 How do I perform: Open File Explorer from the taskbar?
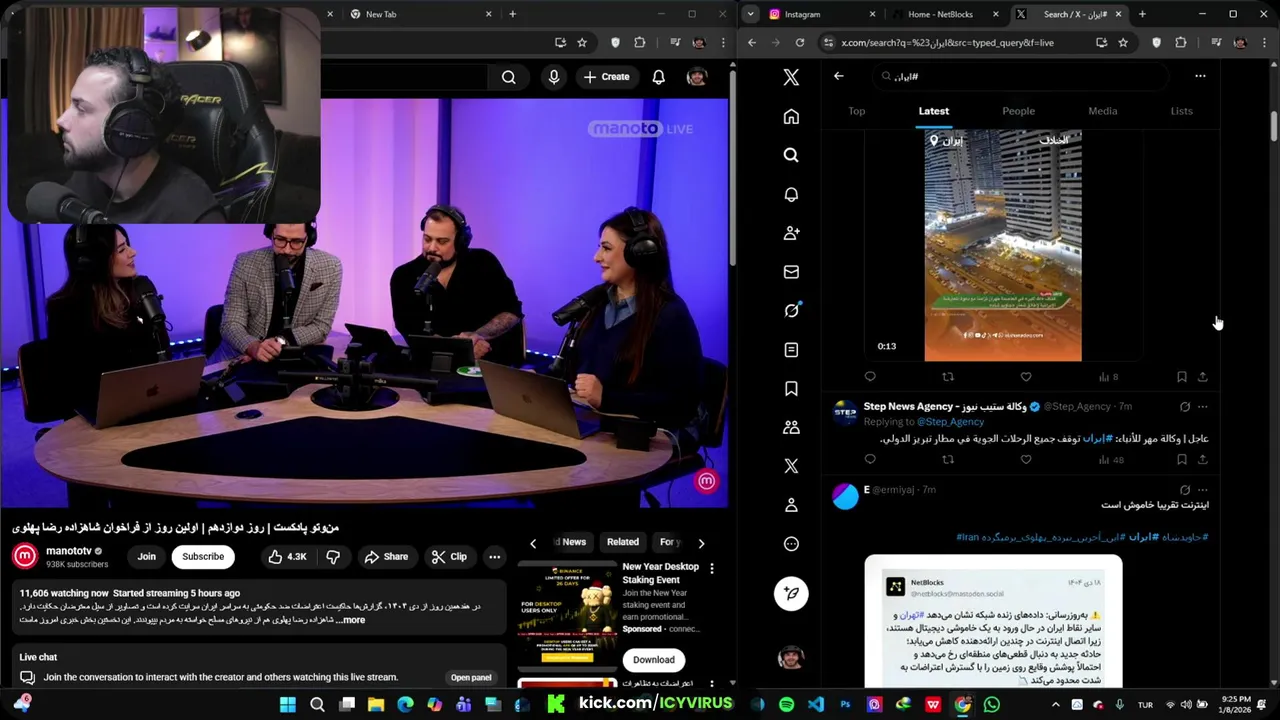pyautogui.click(x=376, y=705)
